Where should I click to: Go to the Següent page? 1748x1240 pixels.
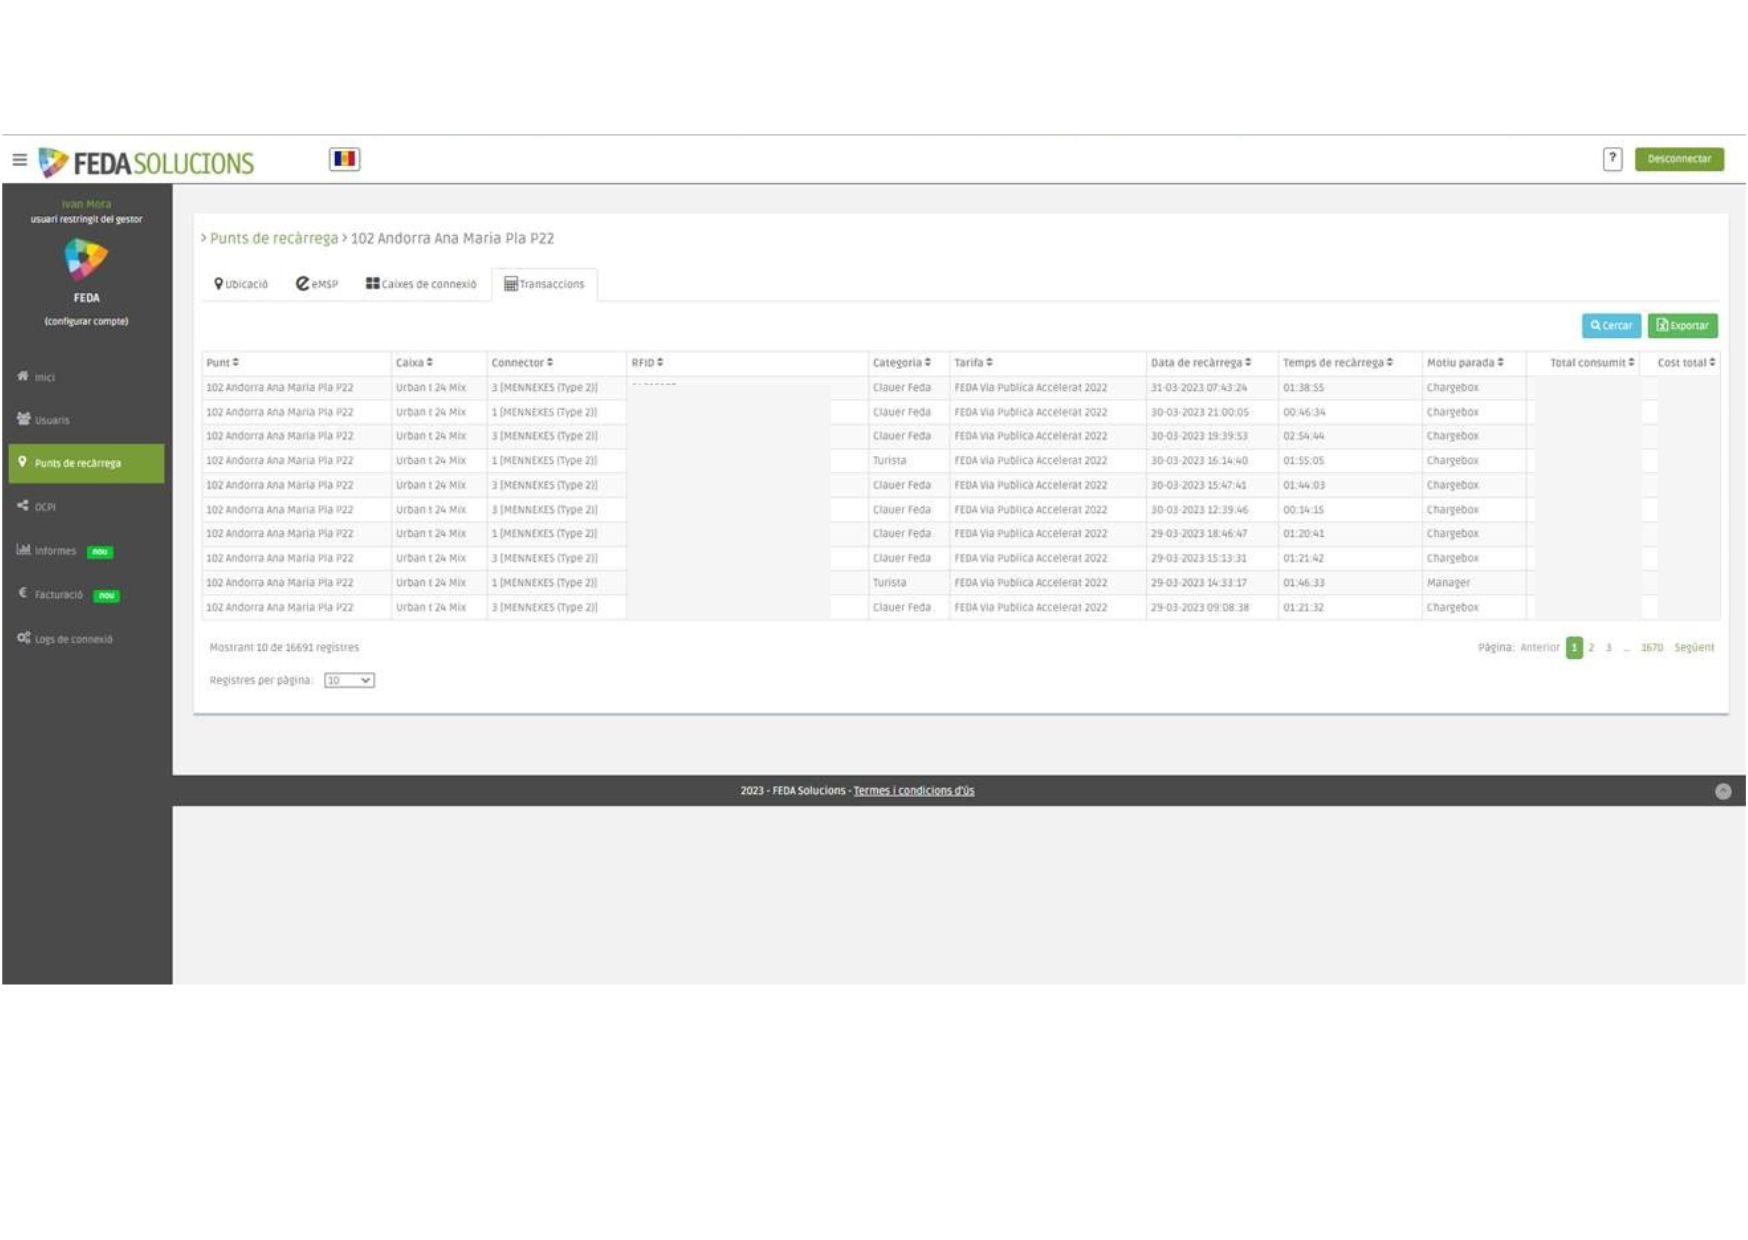[x=1693, y=648]
